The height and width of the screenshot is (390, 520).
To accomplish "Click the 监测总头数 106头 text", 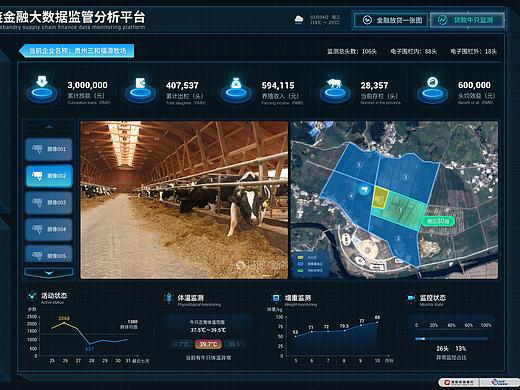I will [352, 51].
